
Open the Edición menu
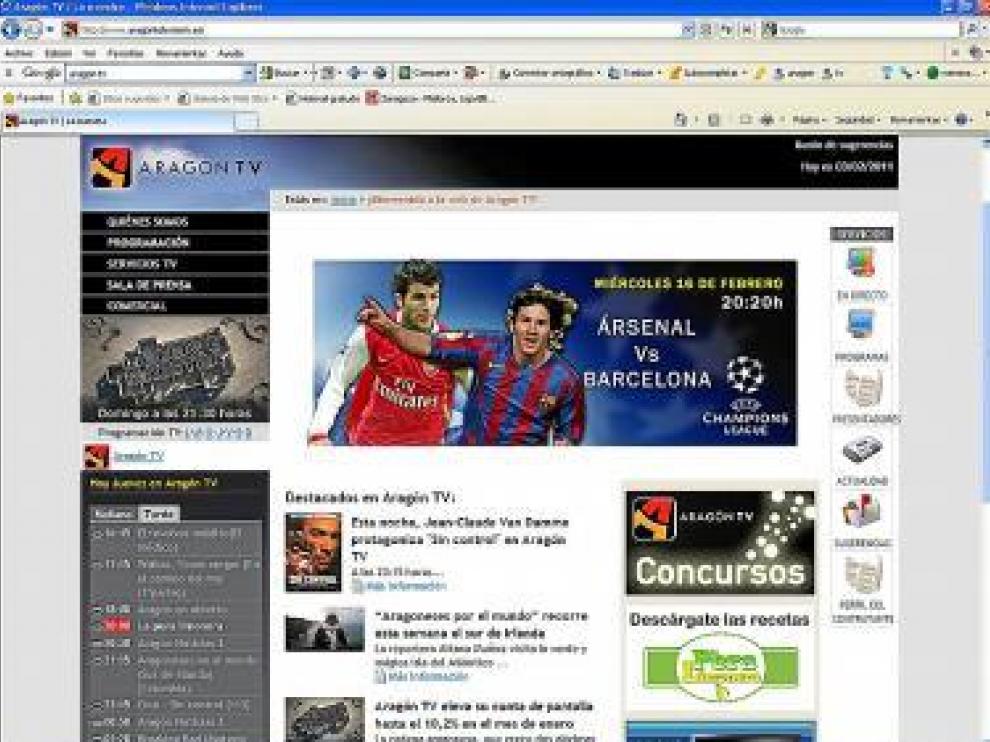[x=58, y=54]
